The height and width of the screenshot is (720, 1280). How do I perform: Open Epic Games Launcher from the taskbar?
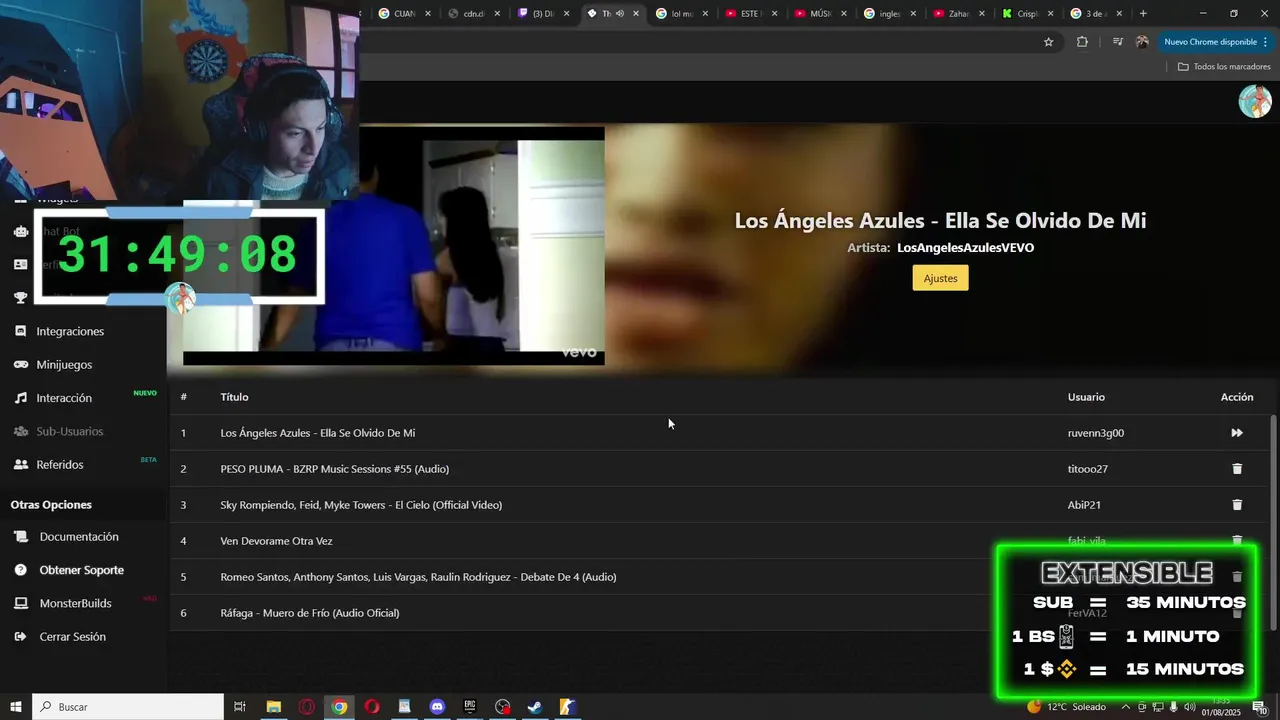pos(470,707)
